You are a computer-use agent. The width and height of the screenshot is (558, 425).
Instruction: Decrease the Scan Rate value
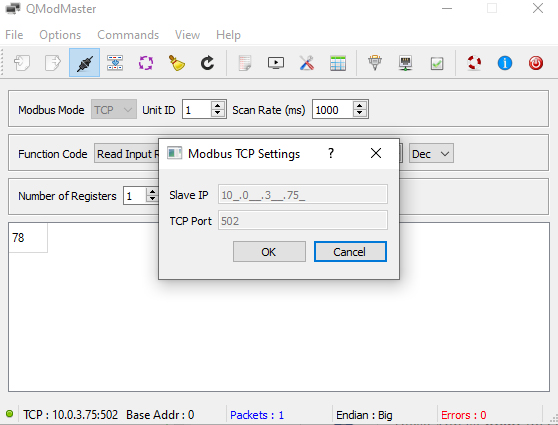(359, 113)
